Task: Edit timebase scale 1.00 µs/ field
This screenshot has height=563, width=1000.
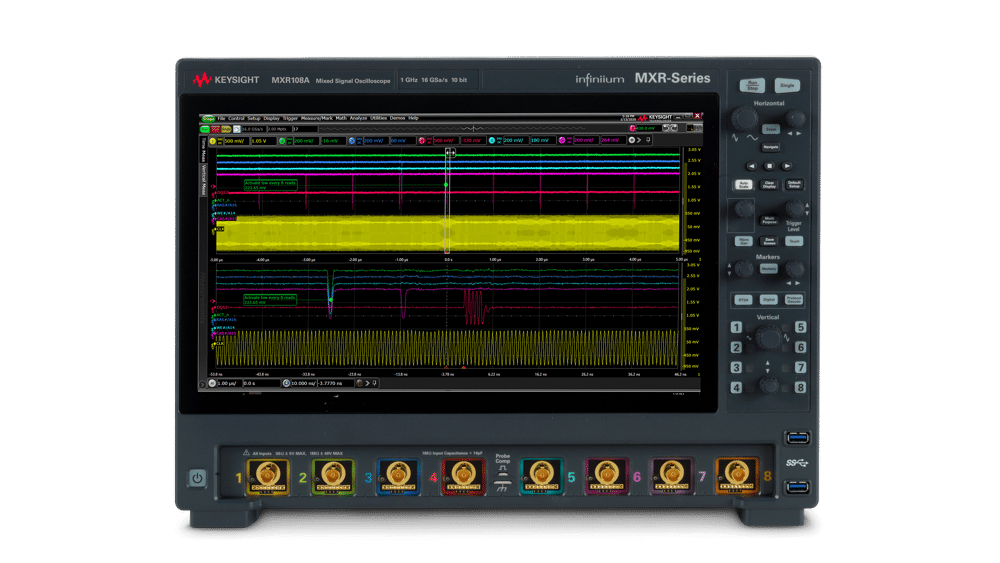Action: (x=229, y=383)
